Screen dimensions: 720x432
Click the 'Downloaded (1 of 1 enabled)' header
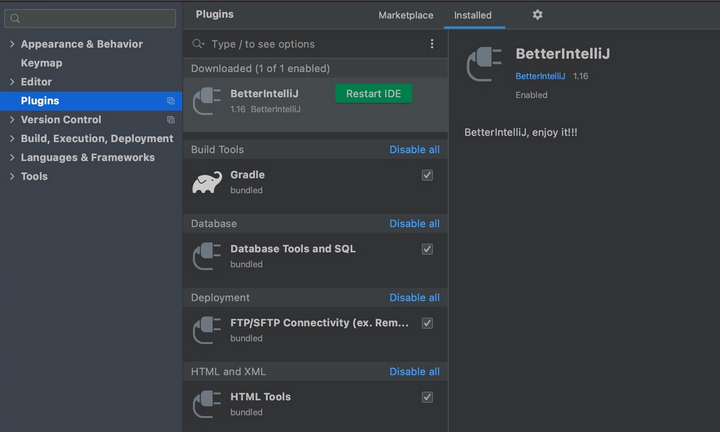[x=260, y=68]
